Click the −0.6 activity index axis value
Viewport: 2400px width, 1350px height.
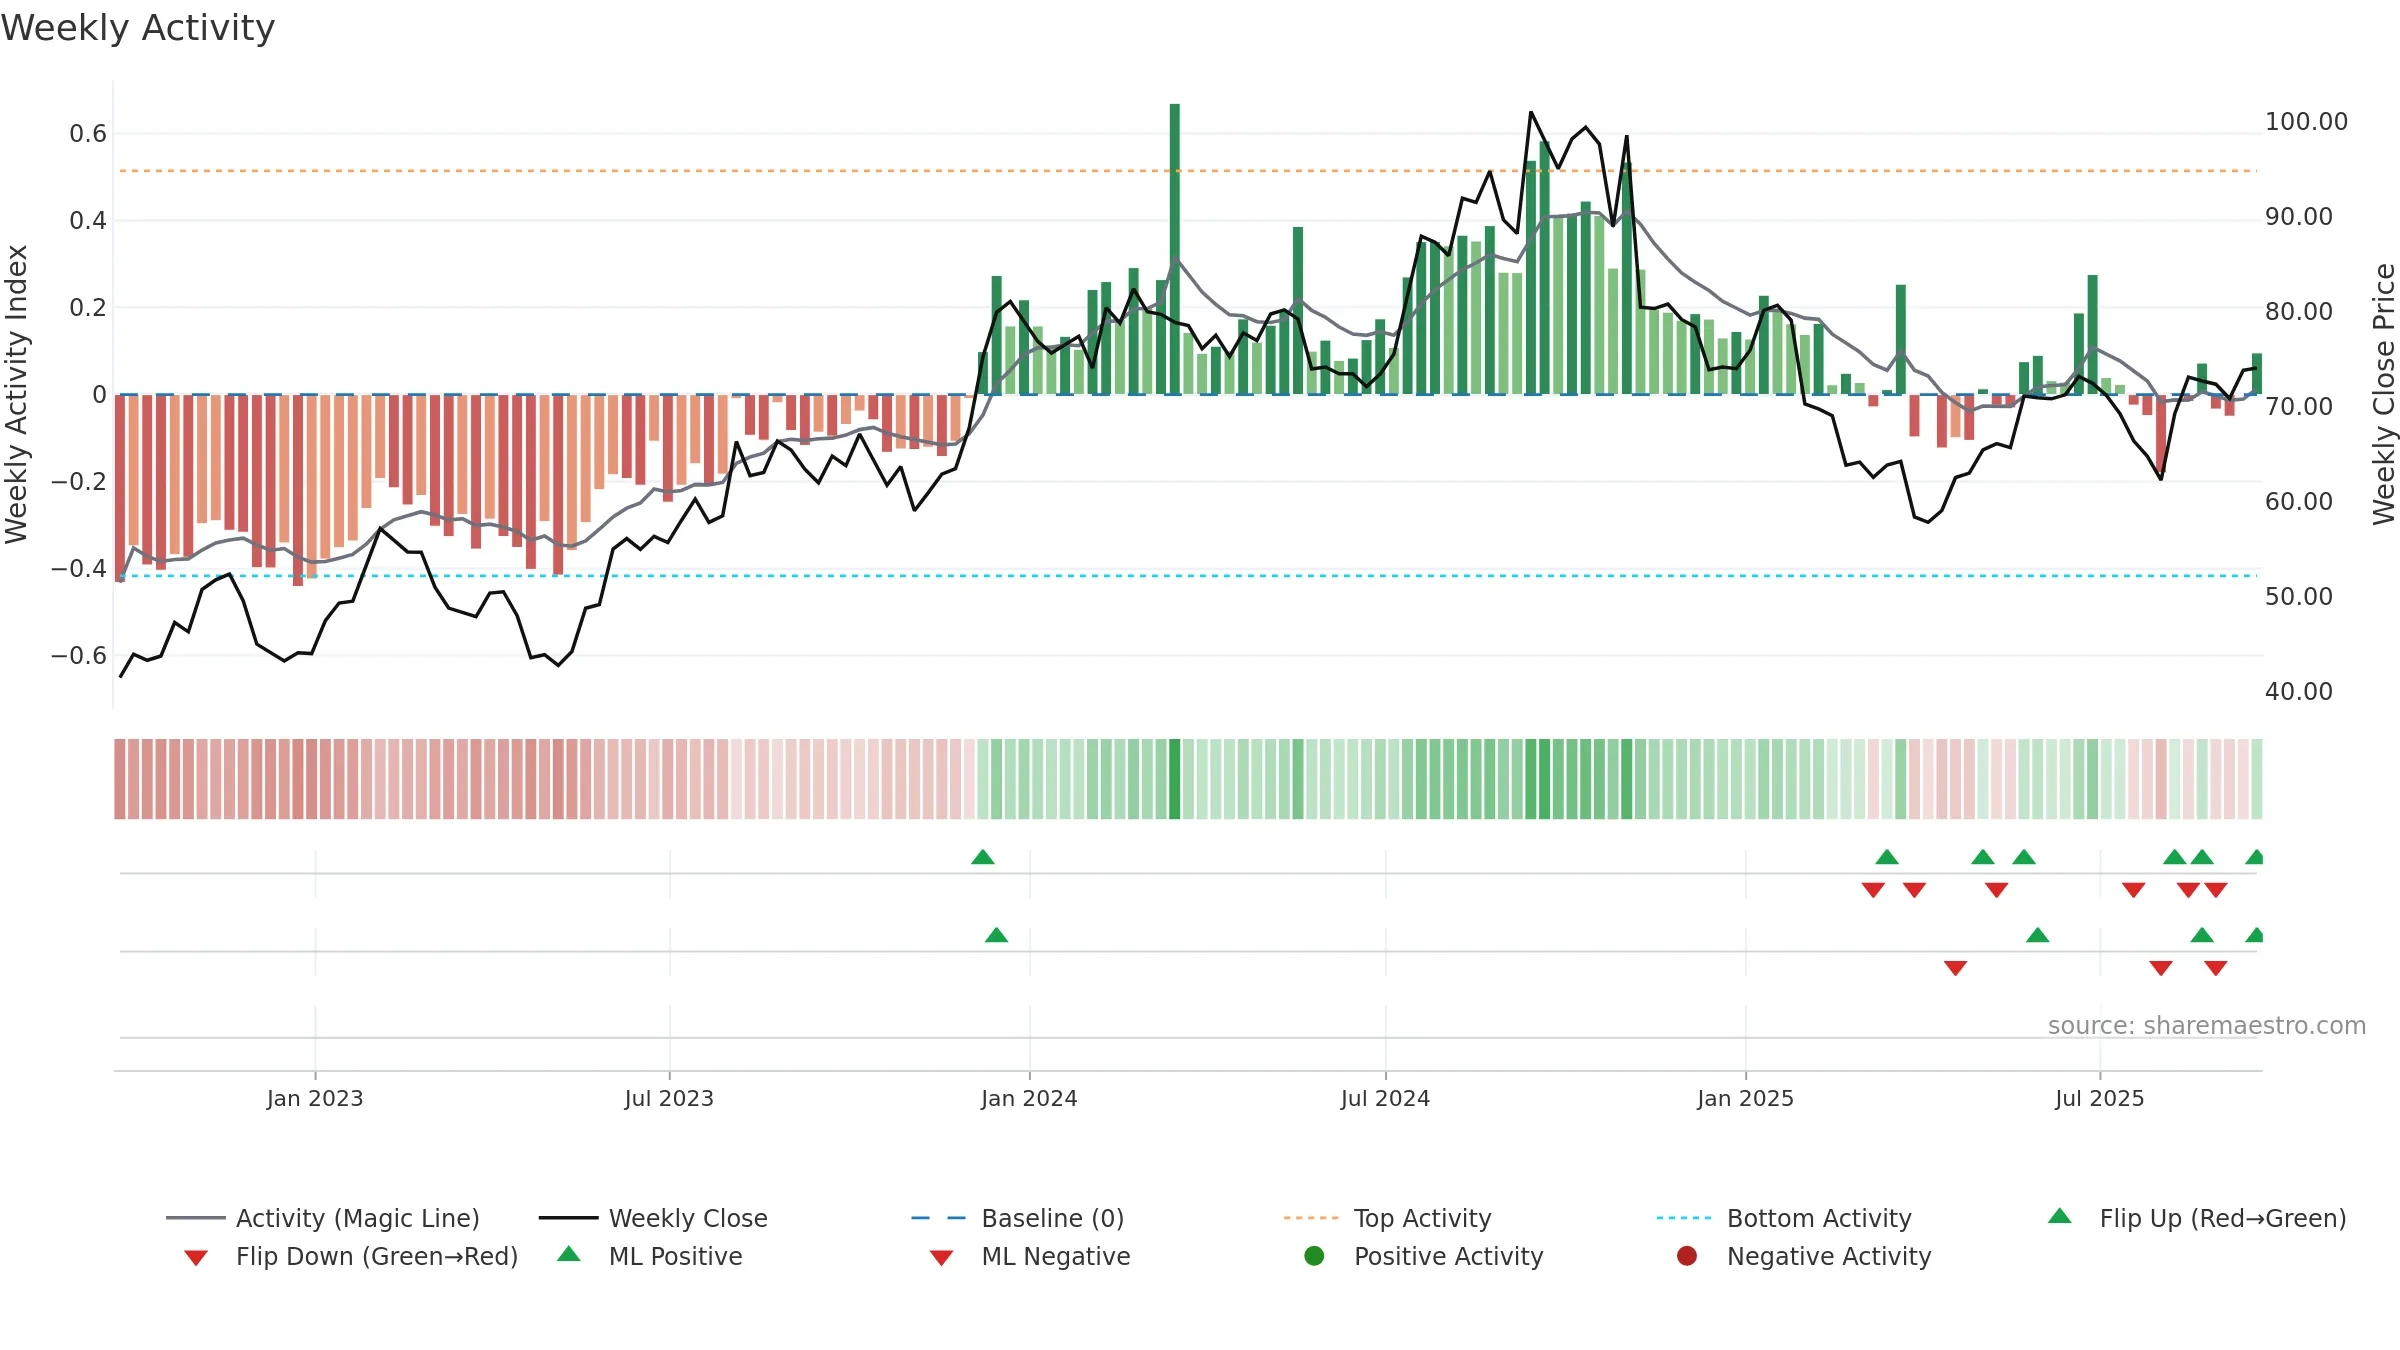coord(79,656)
